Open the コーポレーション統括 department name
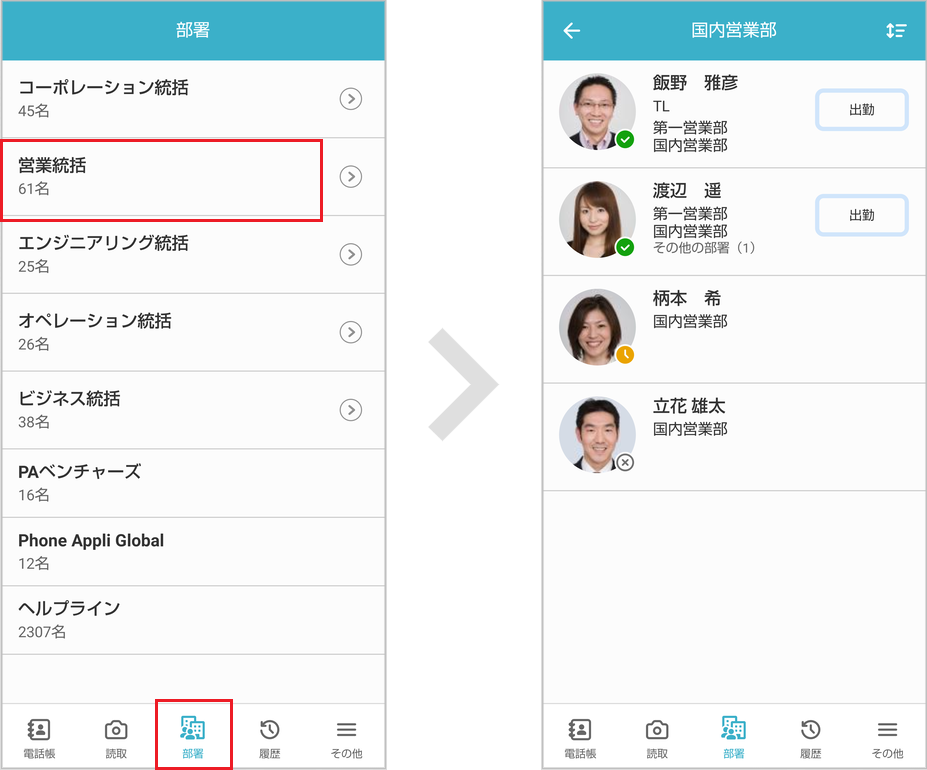927x770 pixels. [103, 88]
